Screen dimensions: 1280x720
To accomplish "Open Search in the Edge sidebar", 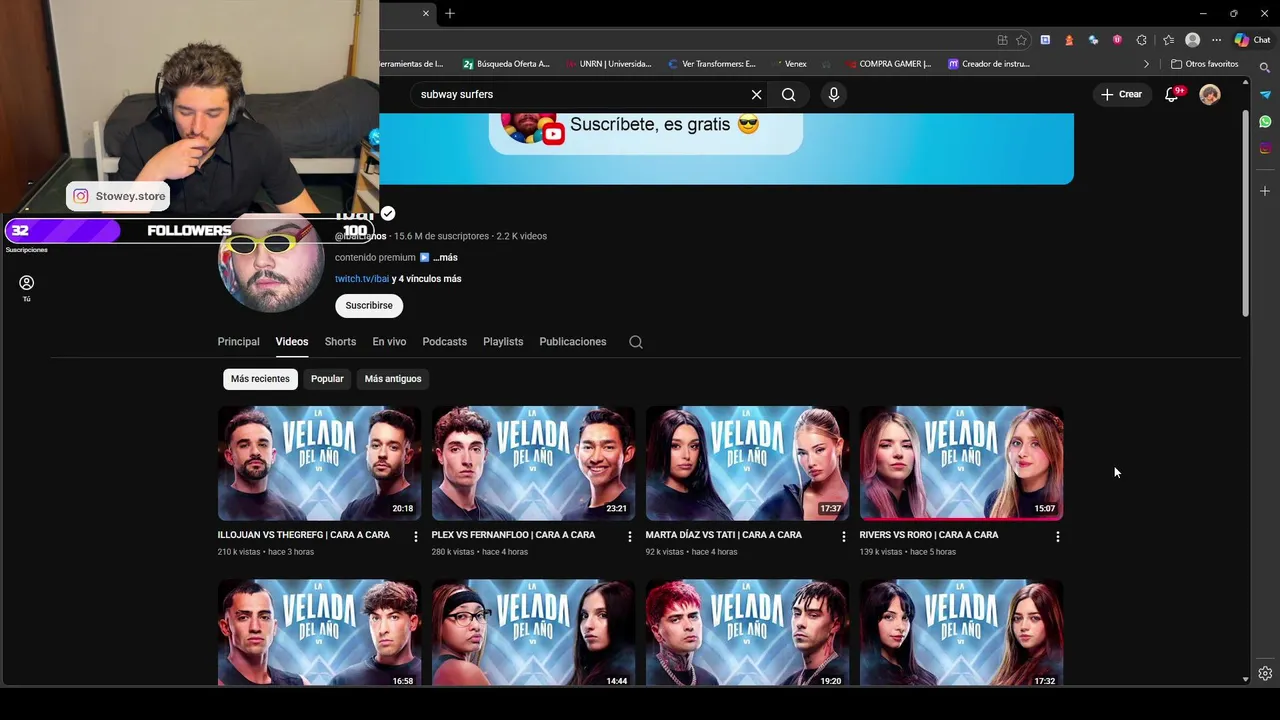I will pyautogui.click(x=1265, y=68).
